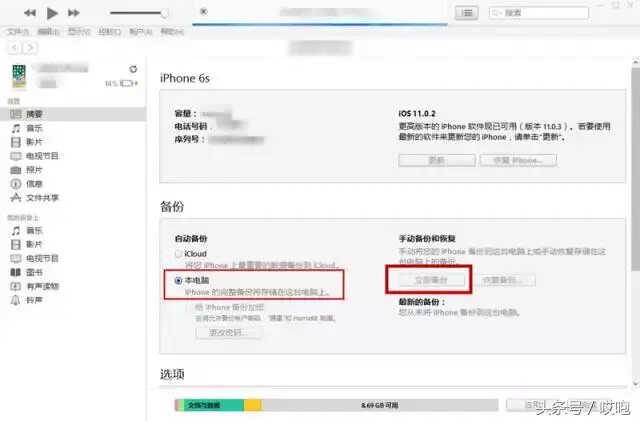Click the 8.69 GB 可用 free space bar
Viewport: 640px width, 421px height.
pos(380,405)
